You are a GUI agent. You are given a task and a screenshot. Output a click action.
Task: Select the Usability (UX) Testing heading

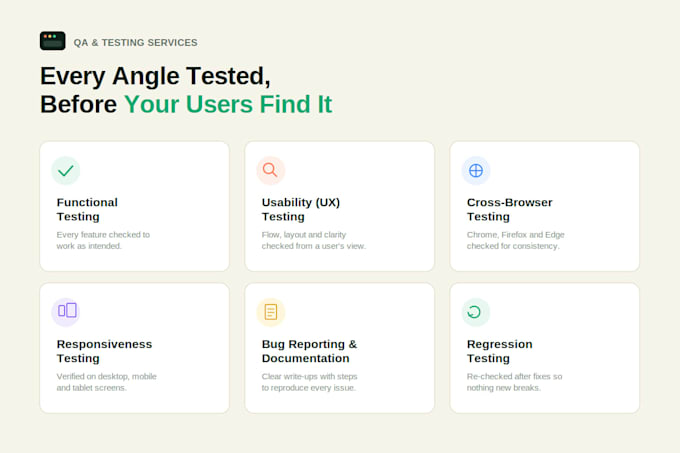click(x=301, y=209)
